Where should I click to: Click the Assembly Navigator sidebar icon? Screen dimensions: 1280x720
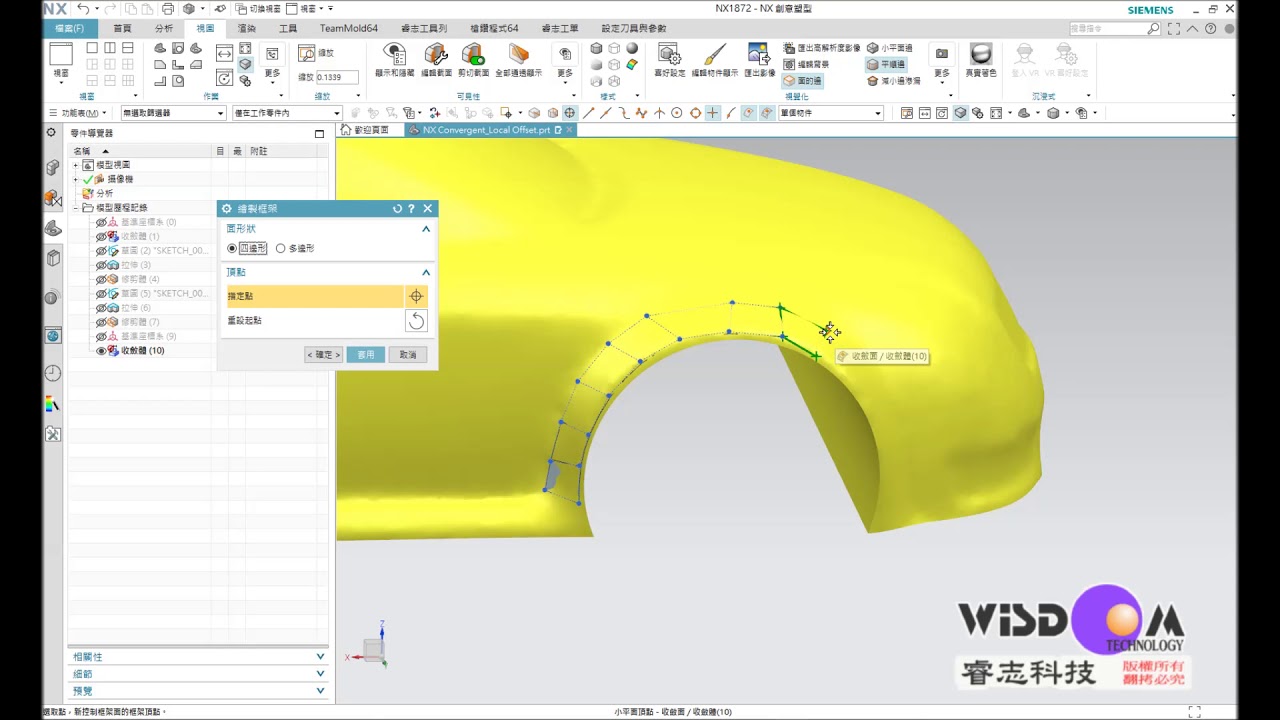click(52, 168)
